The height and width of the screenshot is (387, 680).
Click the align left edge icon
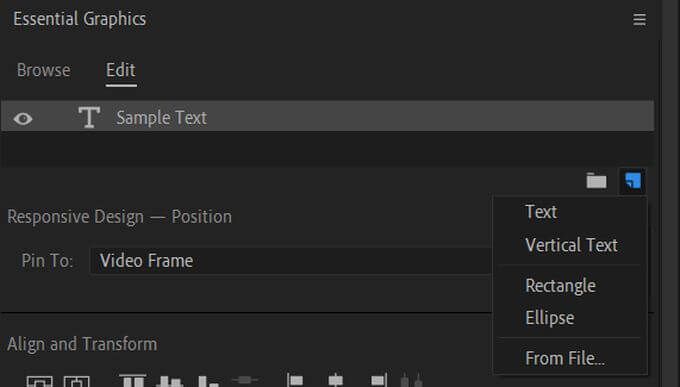click(x=295, y=380)
